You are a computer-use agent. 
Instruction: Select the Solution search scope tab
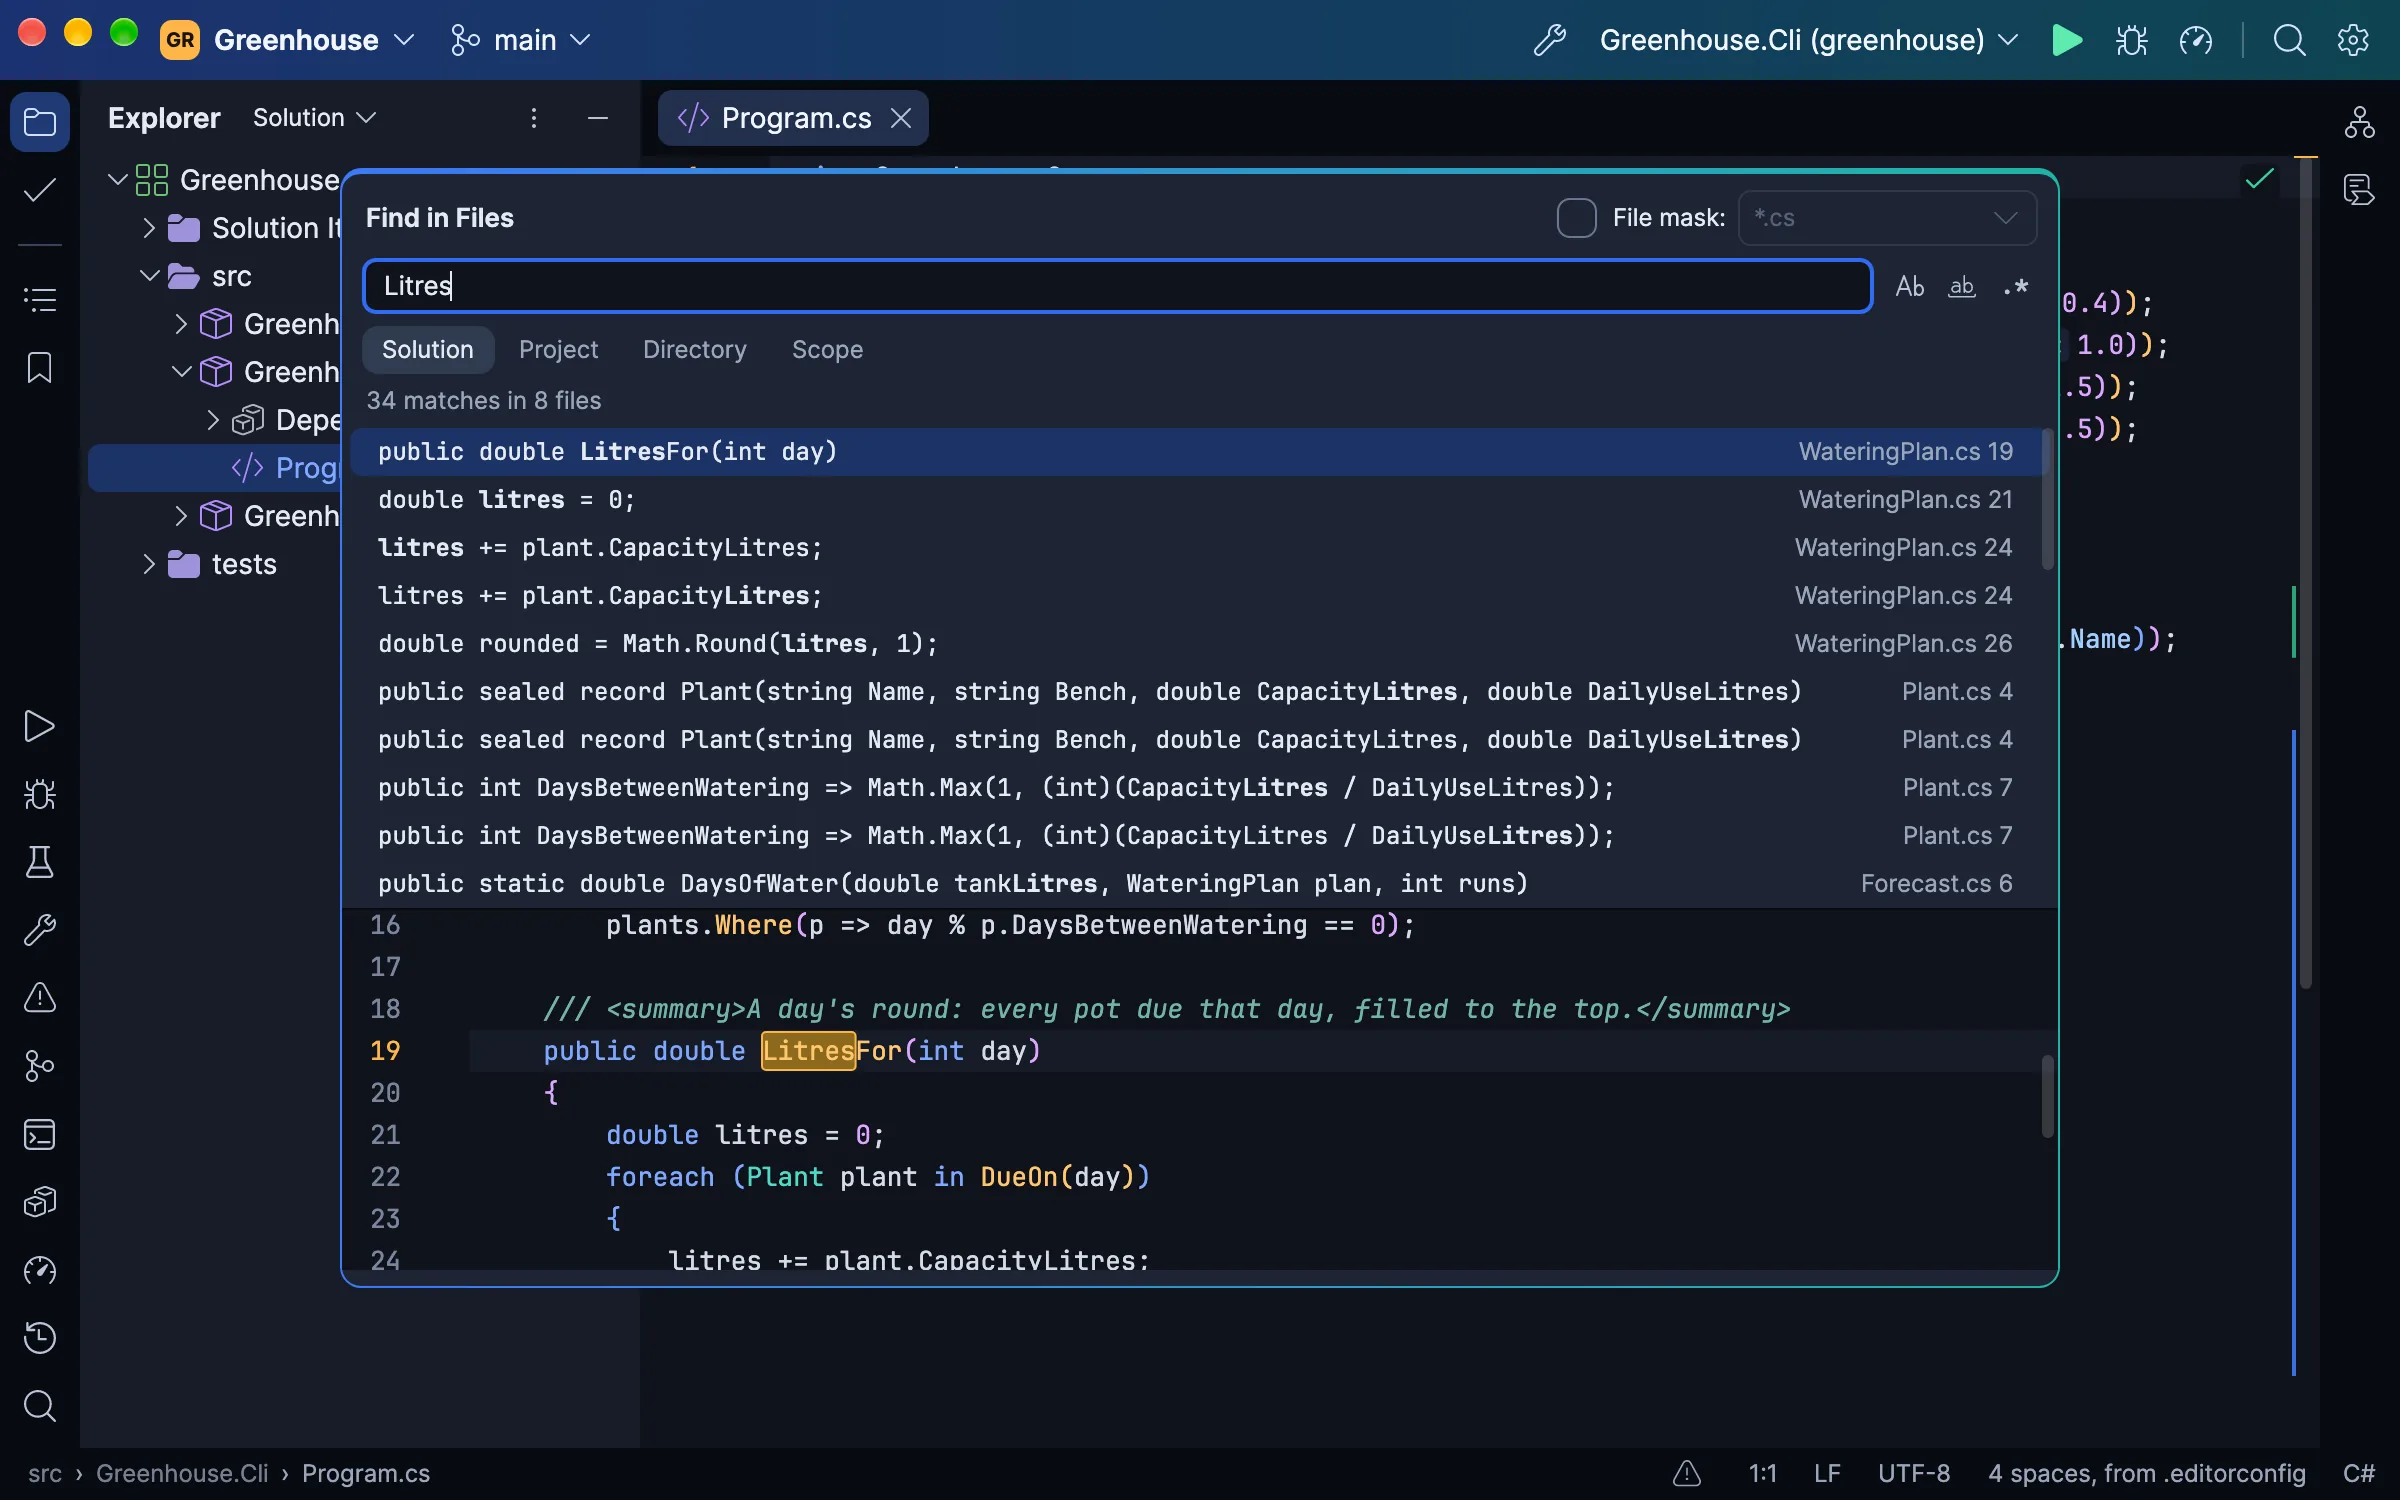[x=427, y=350]
